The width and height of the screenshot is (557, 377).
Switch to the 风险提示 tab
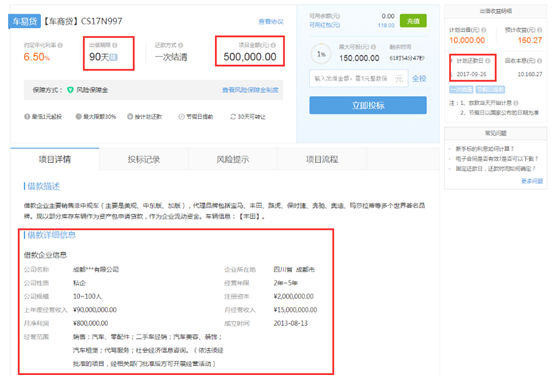[x=233, y=160]
